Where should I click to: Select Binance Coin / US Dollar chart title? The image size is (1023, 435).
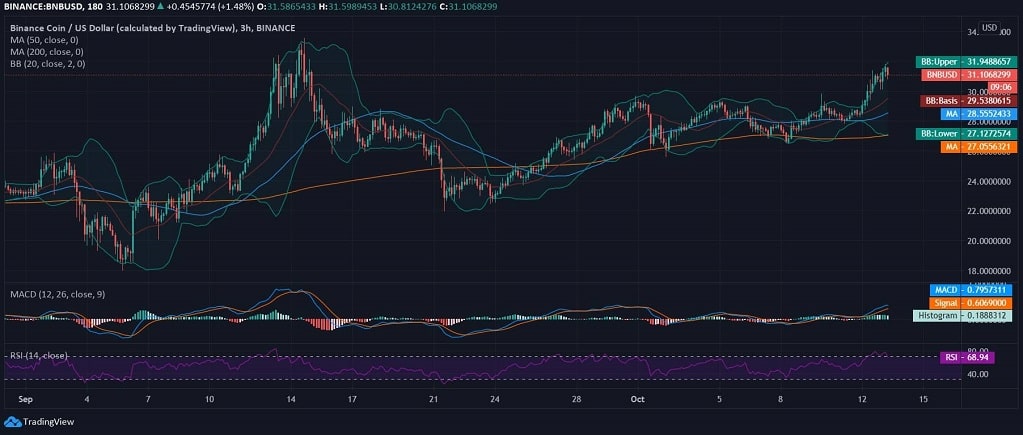152,28
